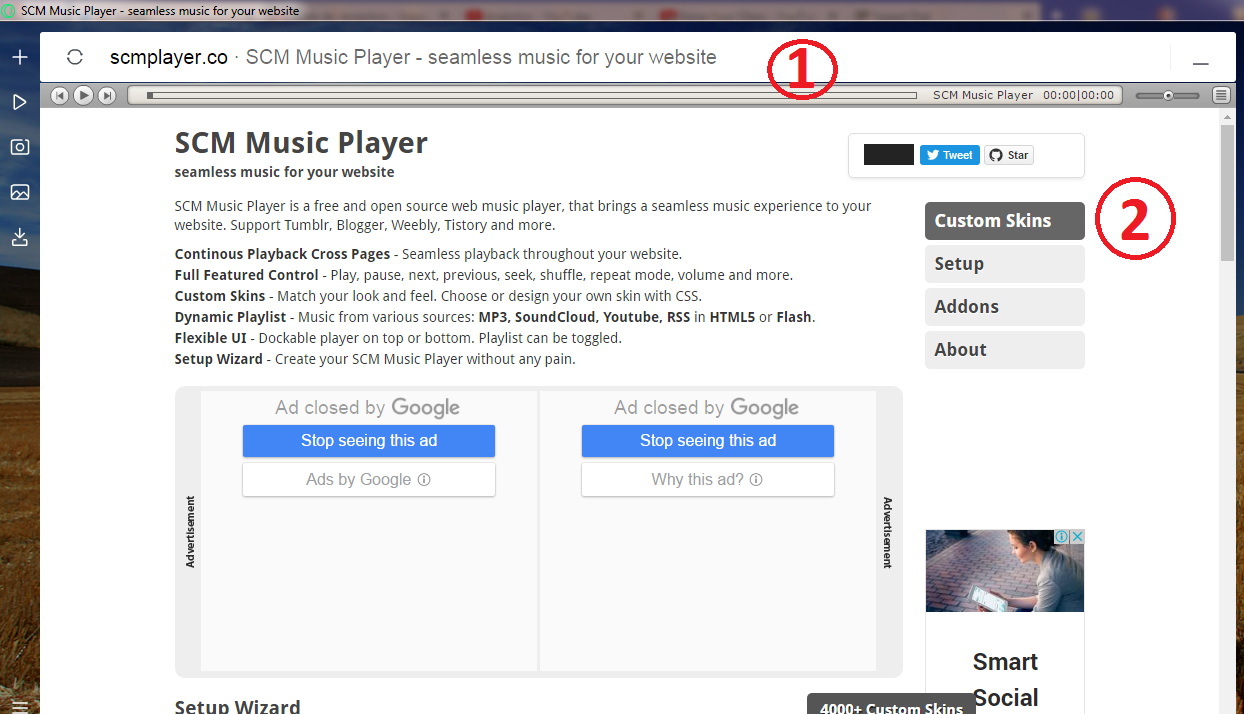The width and height of the screenshot is (1244, 714).
Task: Click the woman reading tablet ad image
Action: (x=1005, y=571)
